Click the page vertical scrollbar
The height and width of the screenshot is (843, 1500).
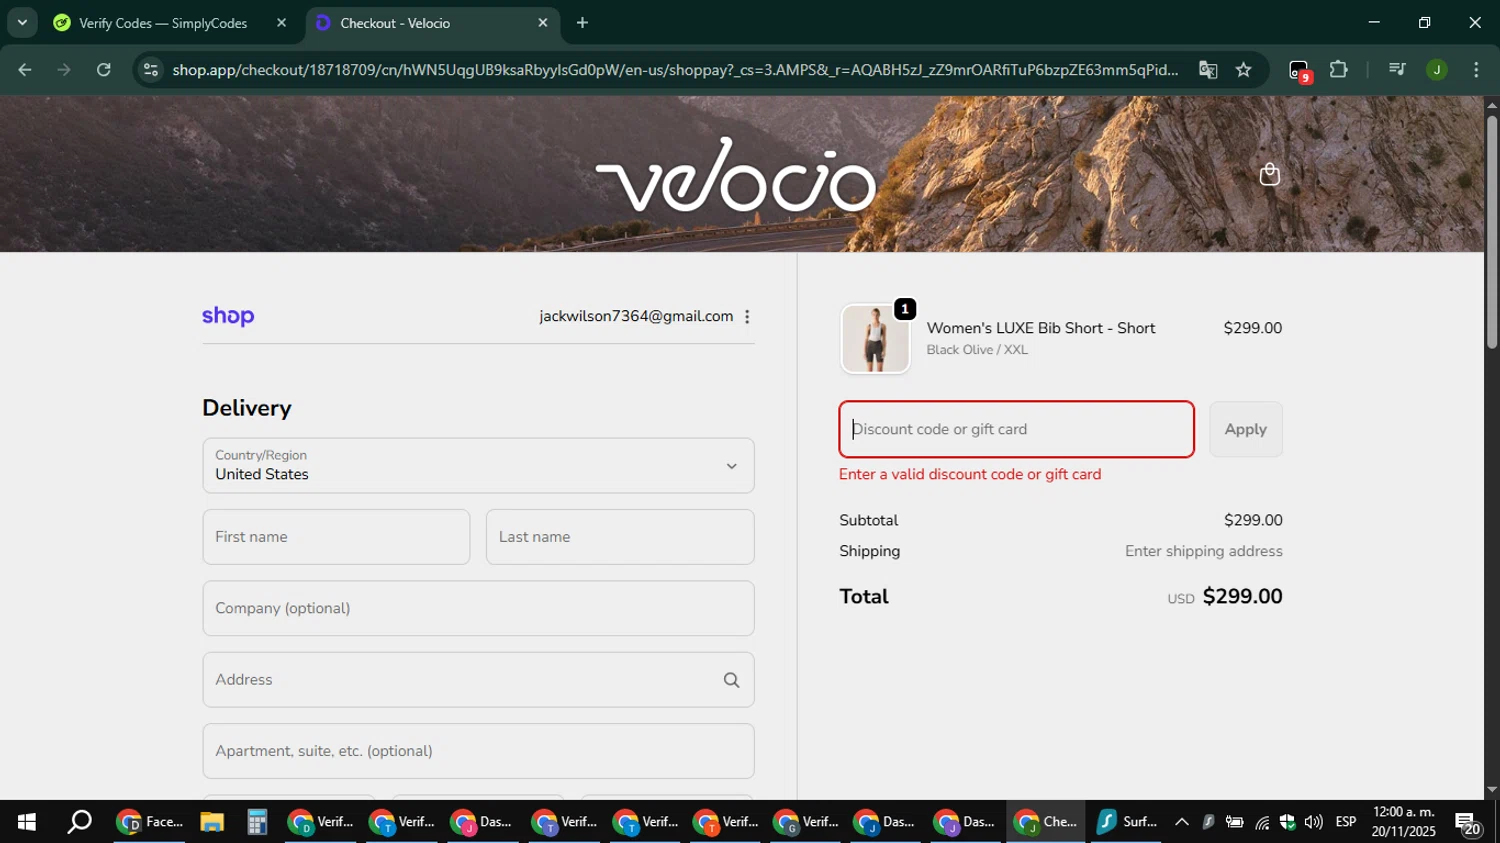[x=1491, y=233]
